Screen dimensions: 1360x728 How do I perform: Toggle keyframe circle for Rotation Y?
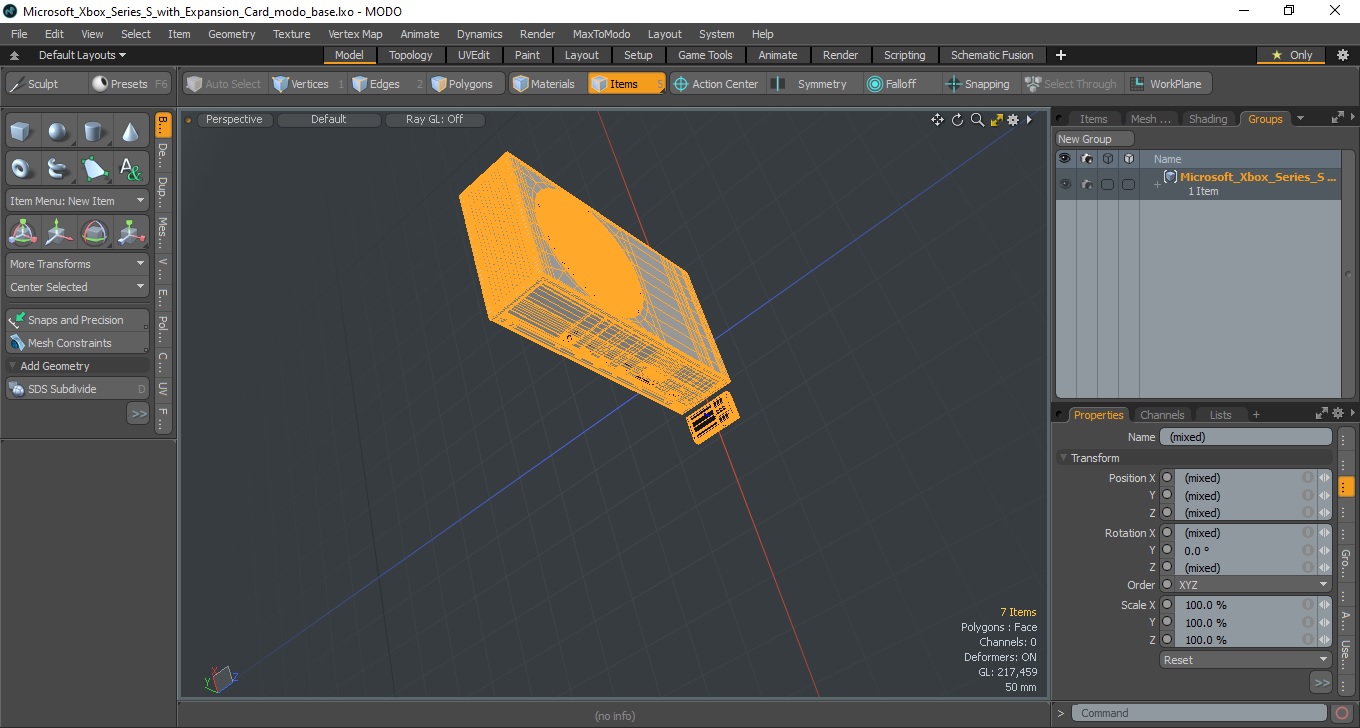pos(1167,550)
